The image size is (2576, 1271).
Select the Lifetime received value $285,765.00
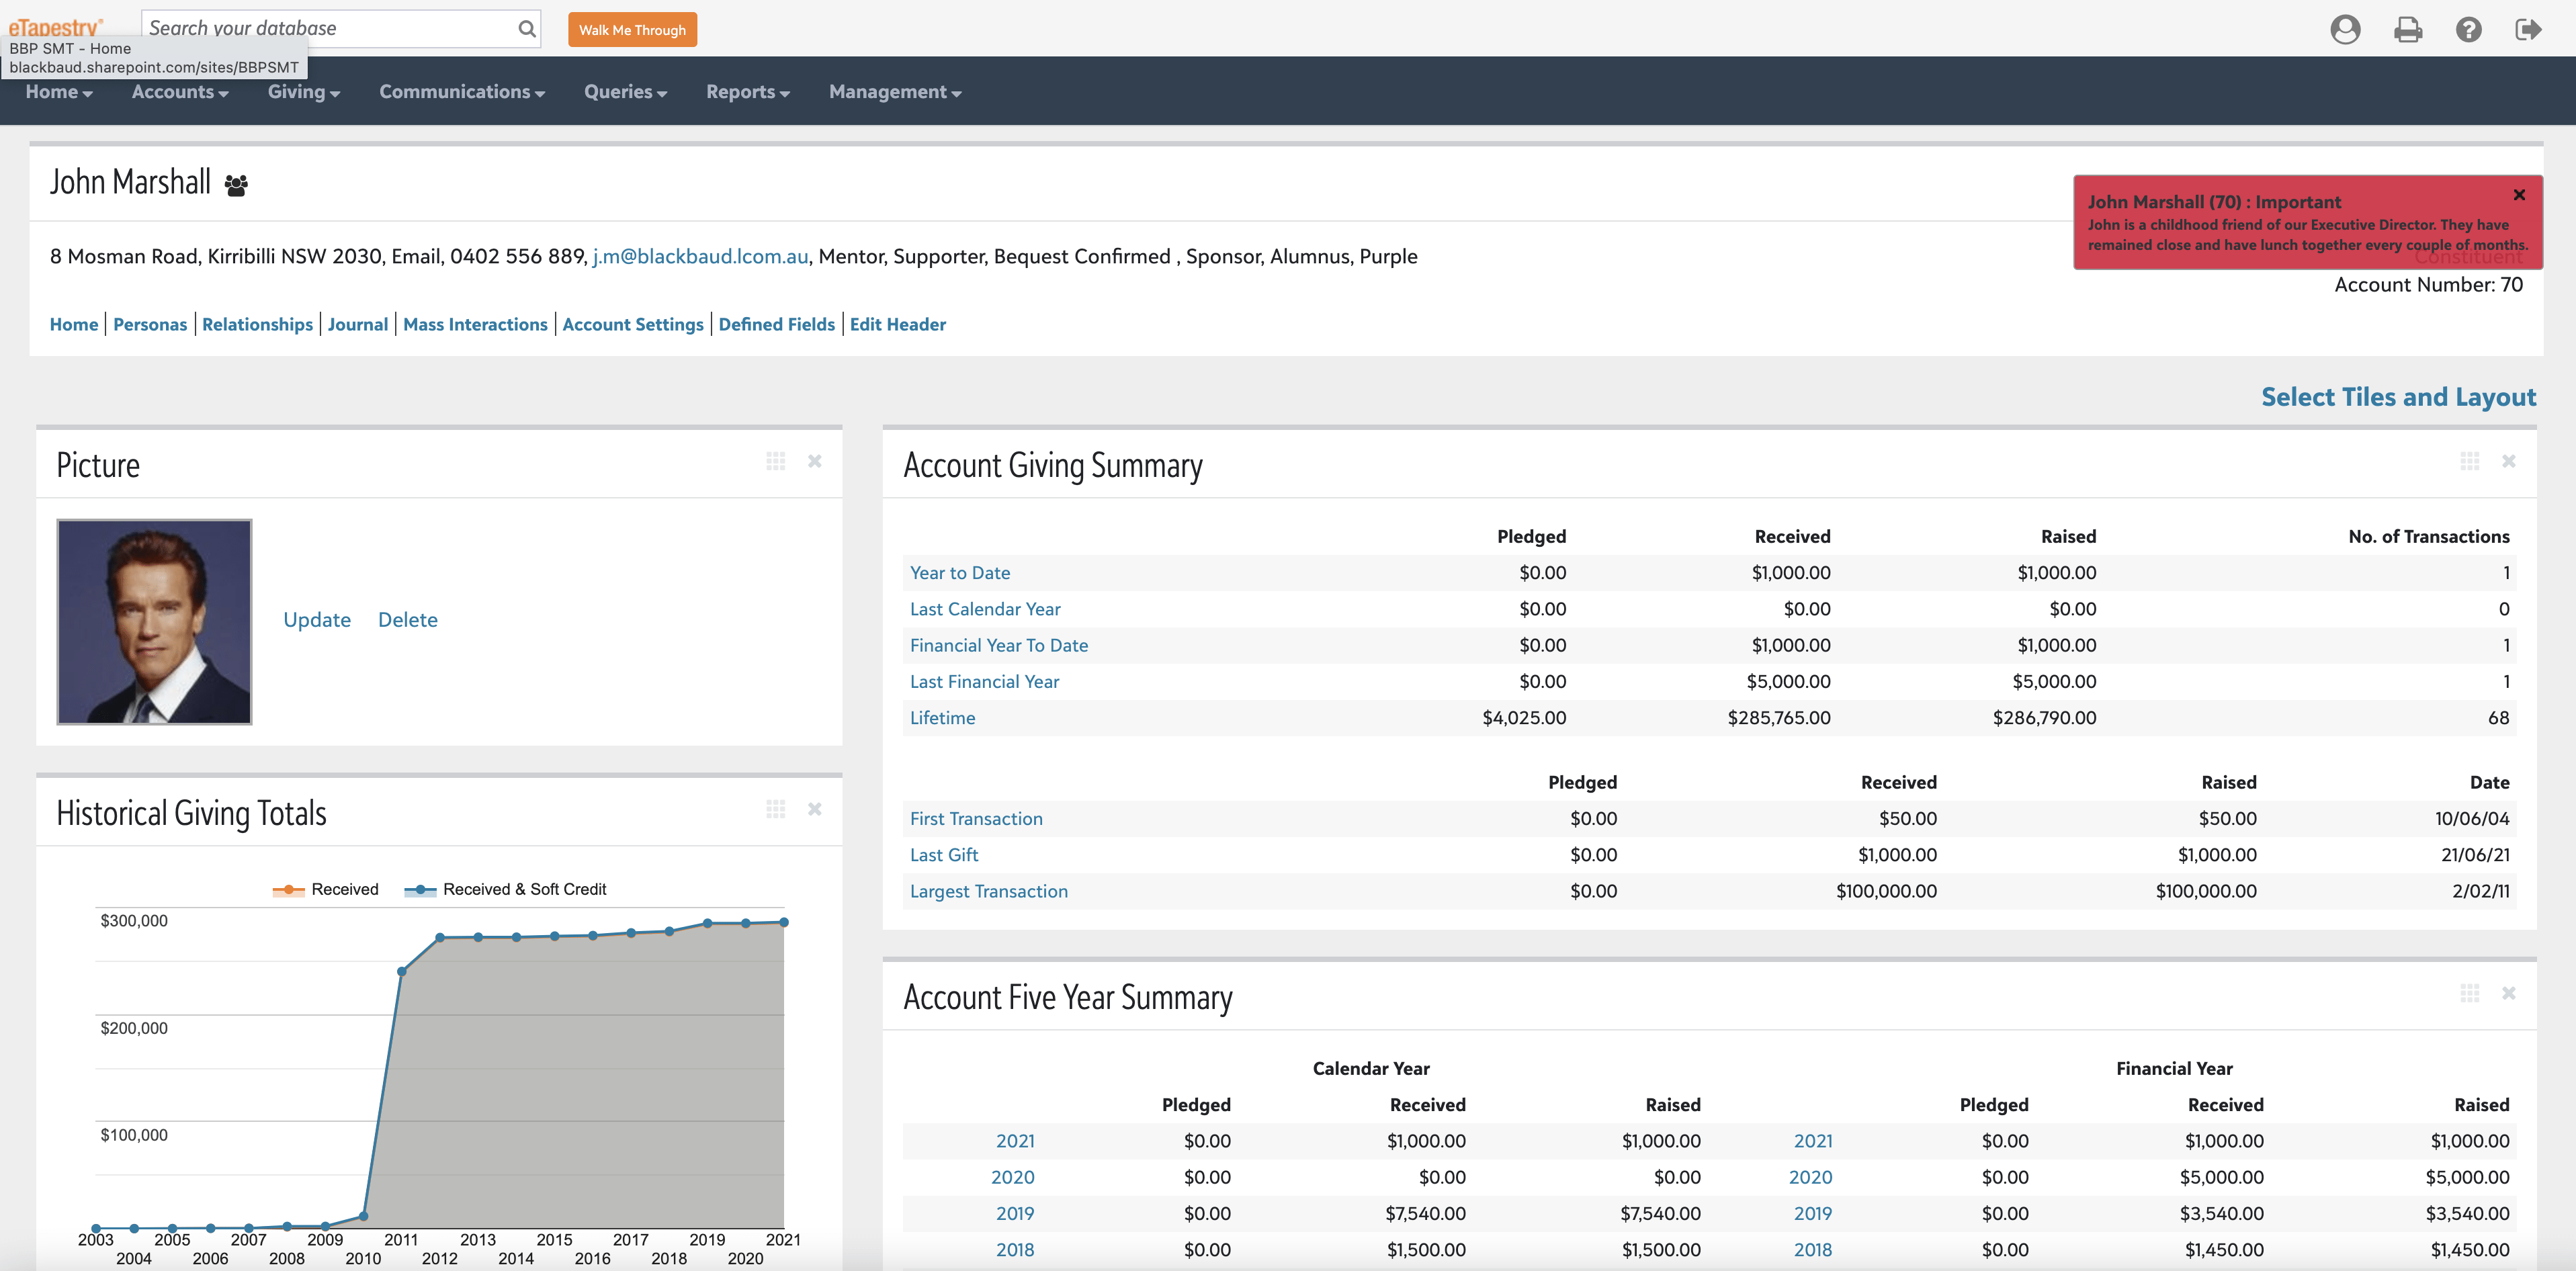[1779, 718]
